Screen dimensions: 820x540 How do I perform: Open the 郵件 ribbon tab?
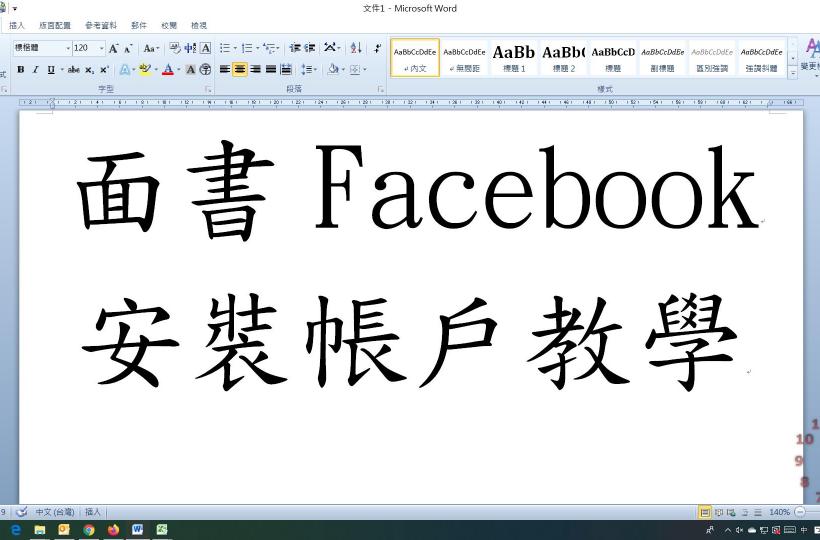tap(139, 25)
